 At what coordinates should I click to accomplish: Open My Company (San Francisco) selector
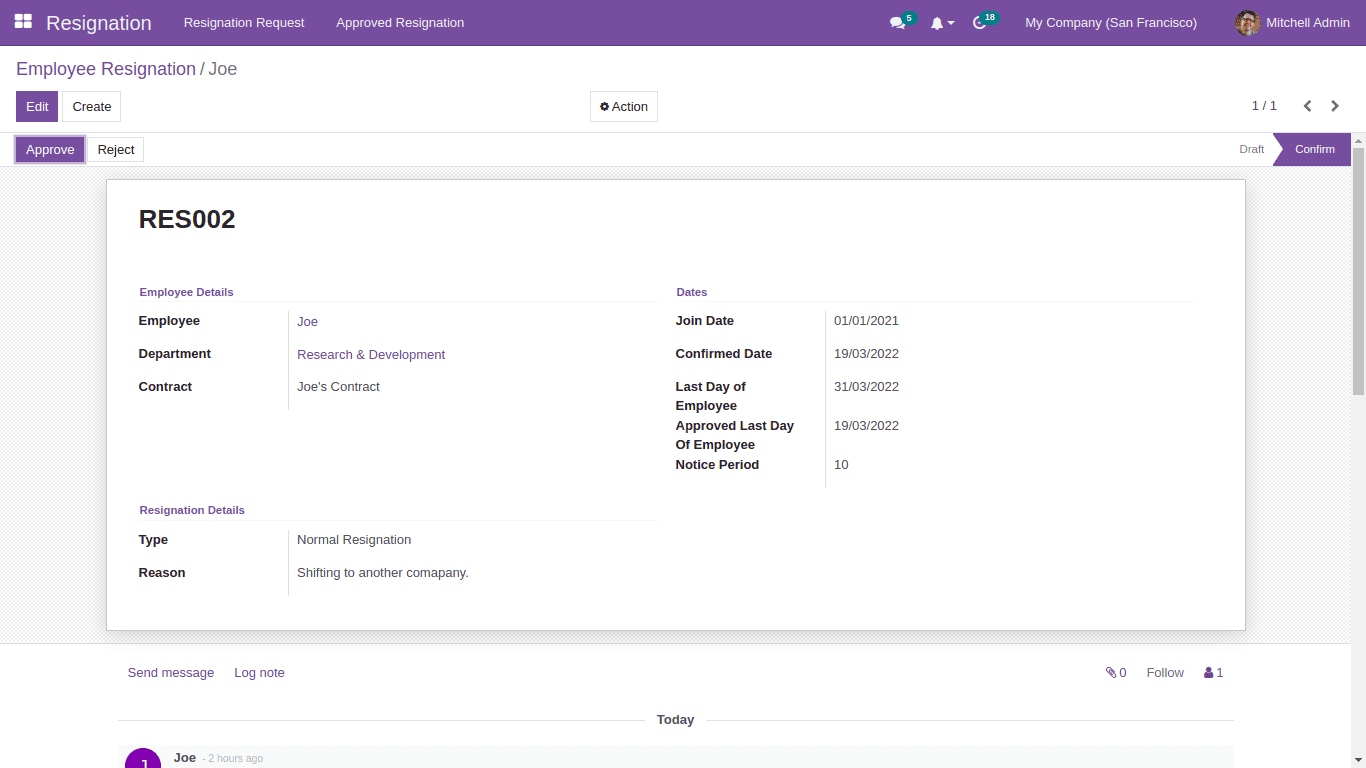pyautogui.click(x=1110, y=22)
